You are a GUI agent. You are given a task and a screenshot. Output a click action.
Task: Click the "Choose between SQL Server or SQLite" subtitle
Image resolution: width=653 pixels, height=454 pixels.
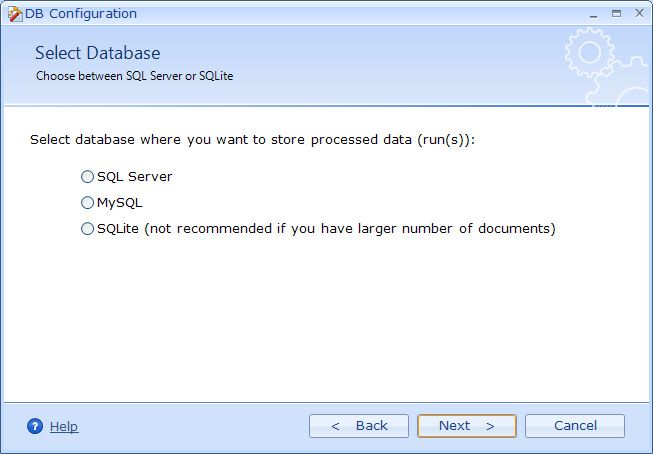pos(134,75)
